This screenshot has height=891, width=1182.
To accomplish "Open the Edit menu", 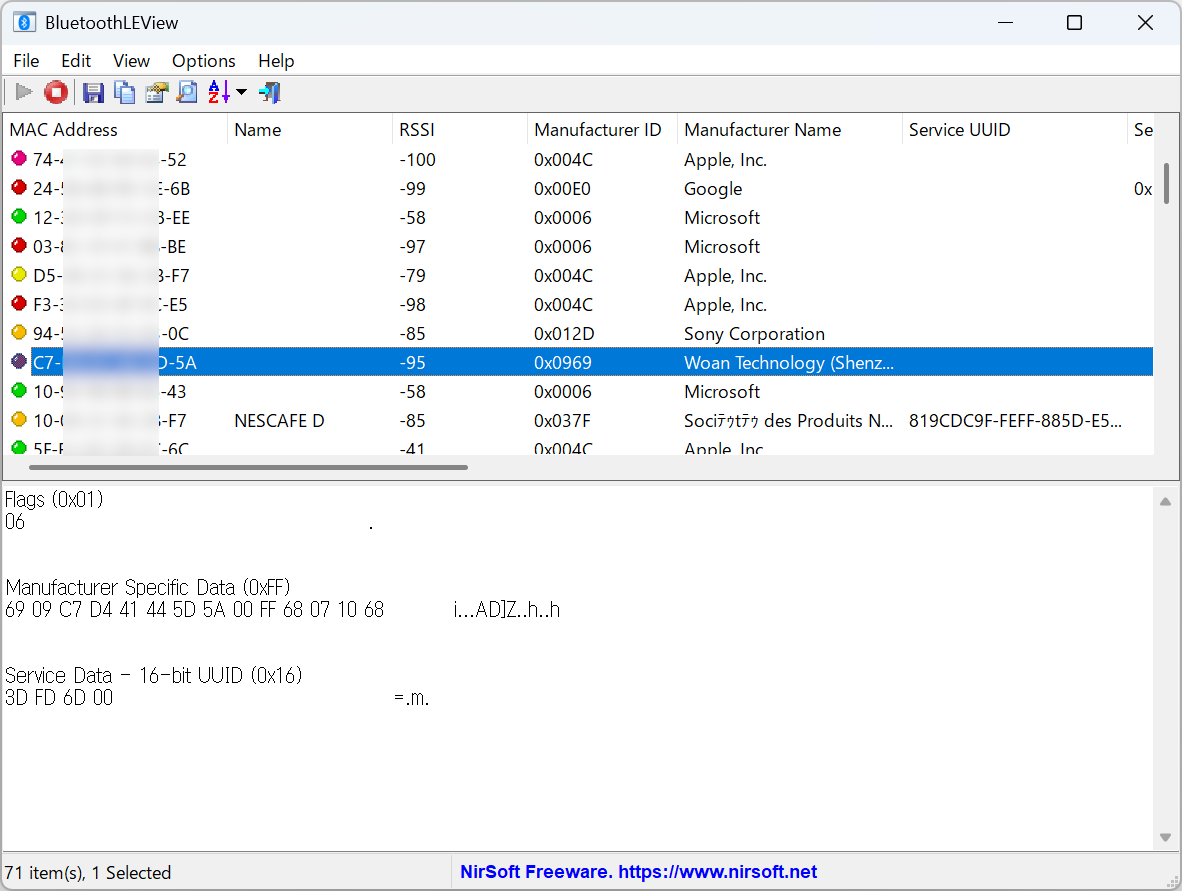I will click(x=76, y=61).
